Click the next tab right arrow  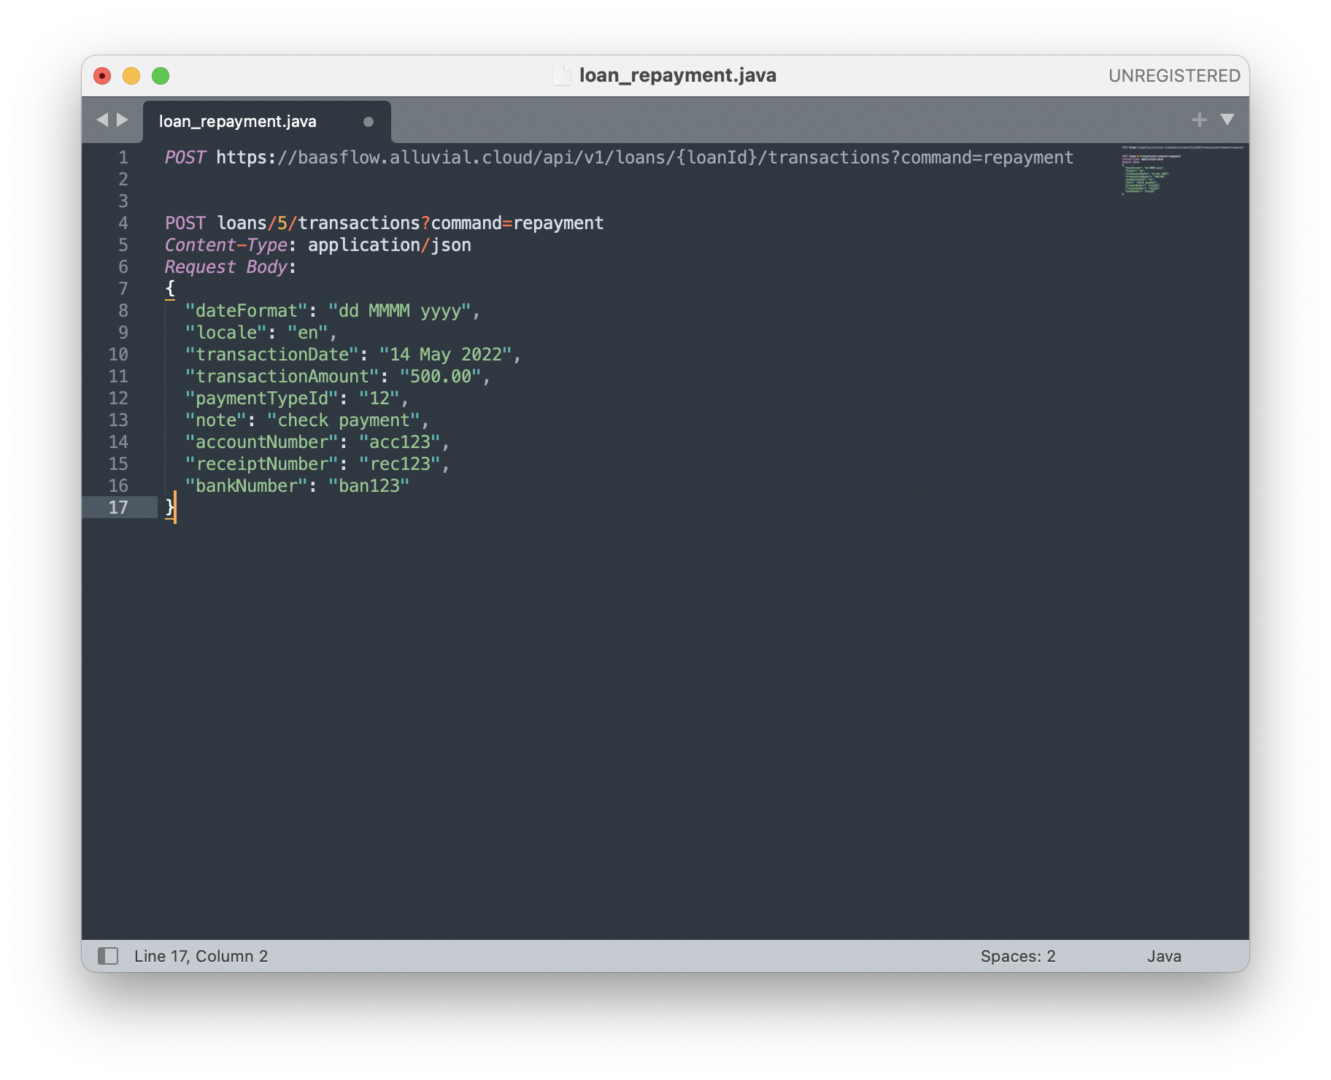pos(123,120)
